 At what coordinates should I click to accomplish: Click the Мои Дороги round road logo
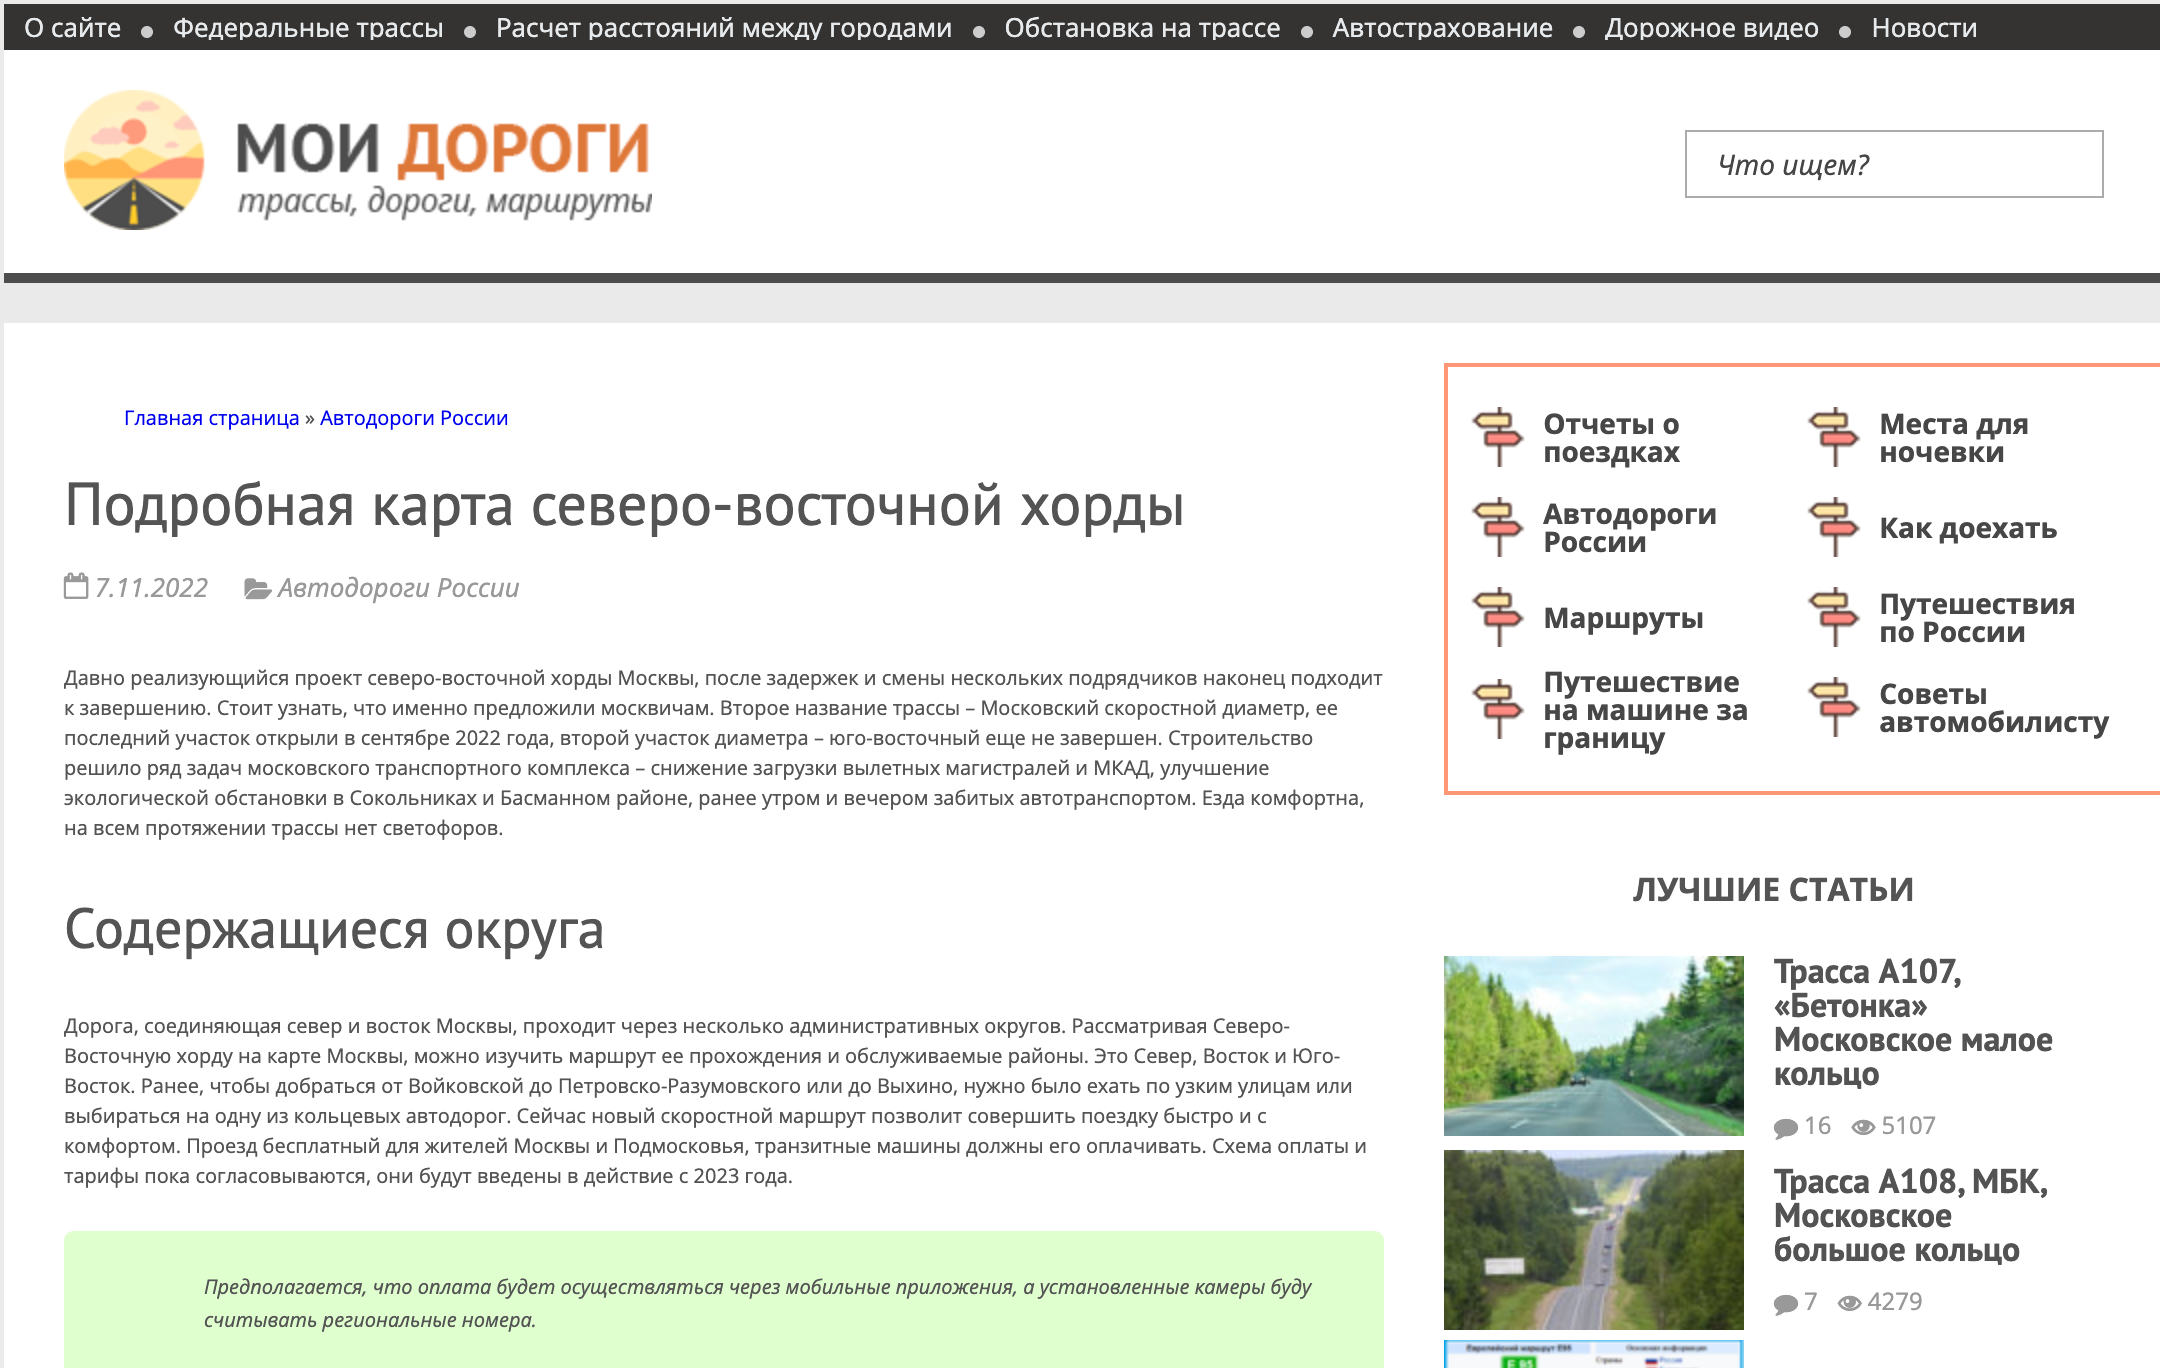pyautogui.click(x=134, y=160)
